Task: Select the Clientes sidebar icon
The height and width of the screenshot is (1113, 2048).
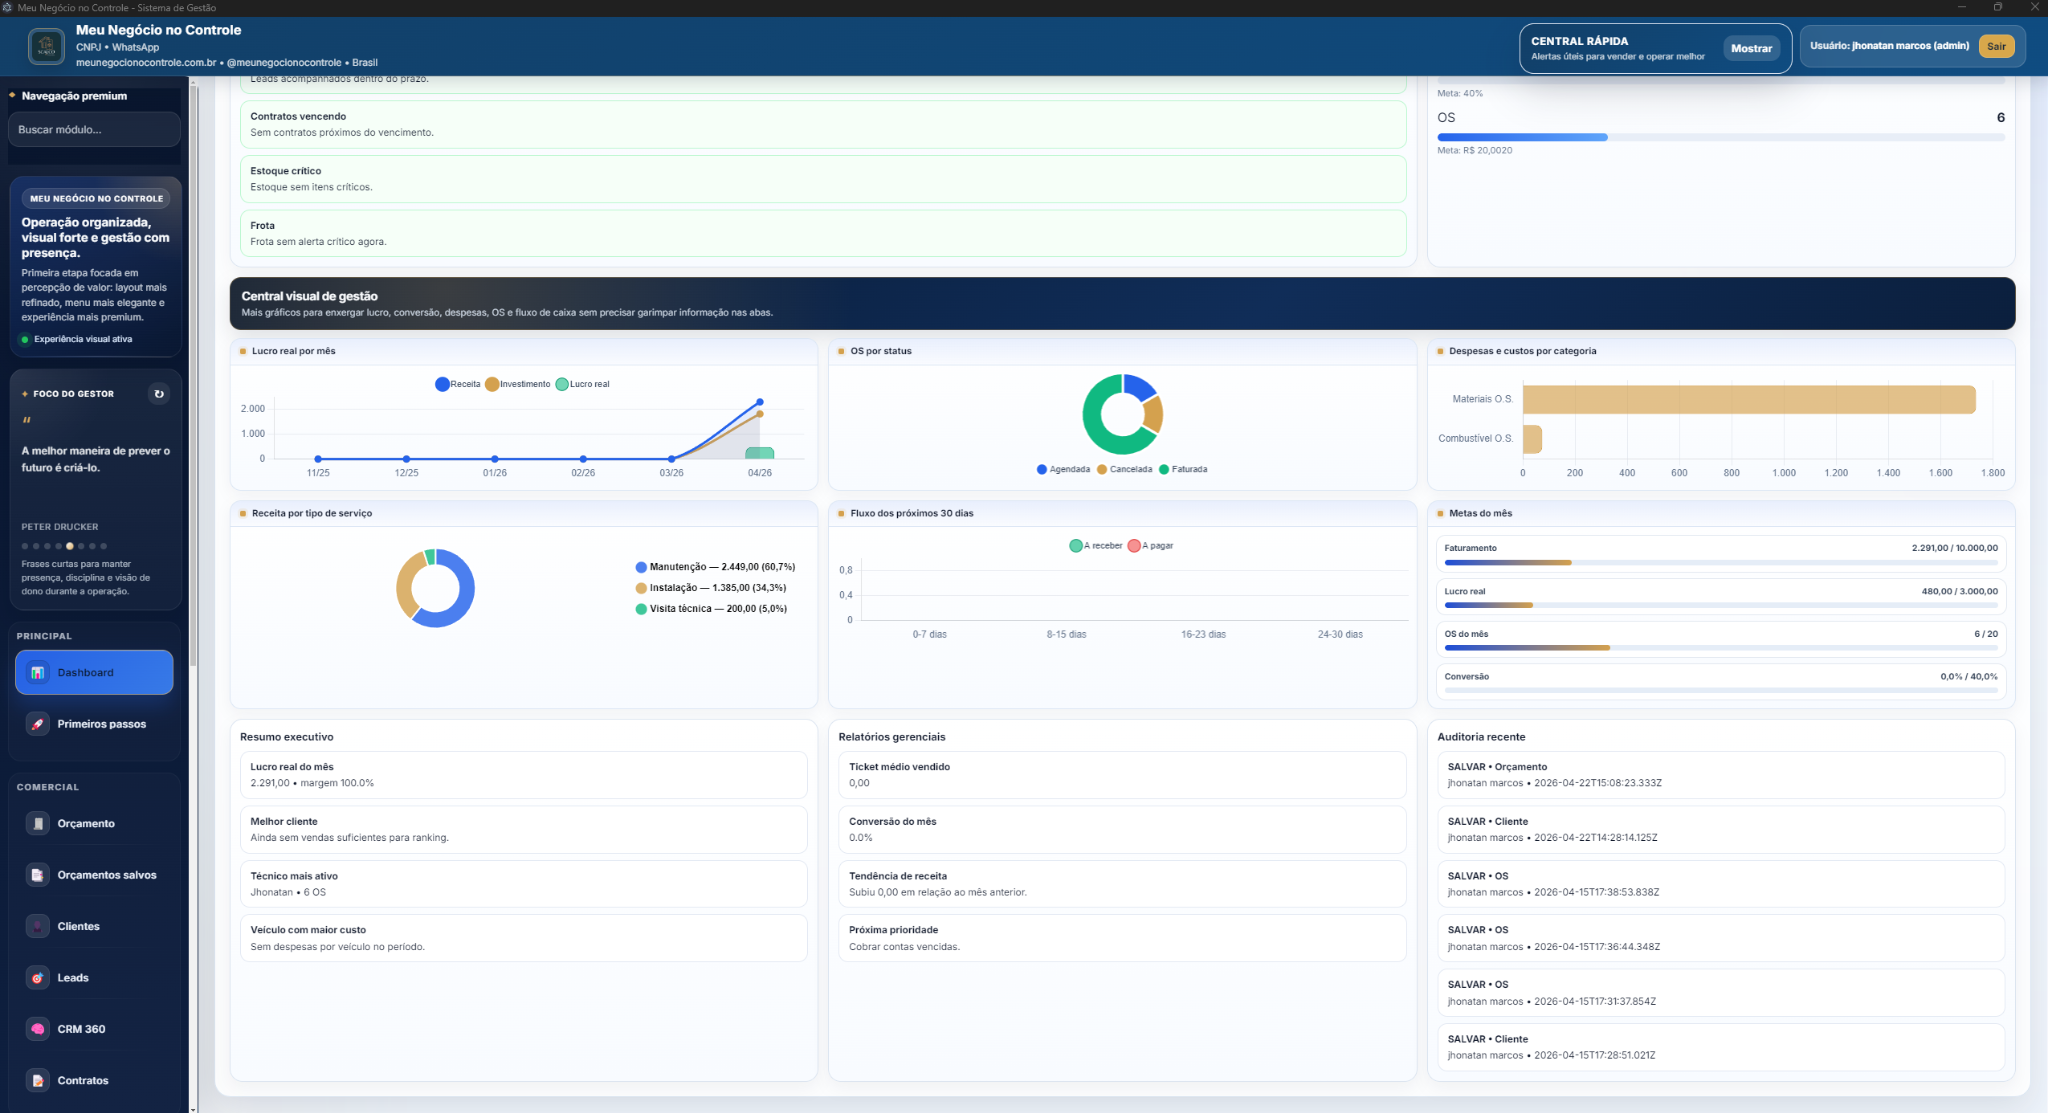Action: pos(37,926)
